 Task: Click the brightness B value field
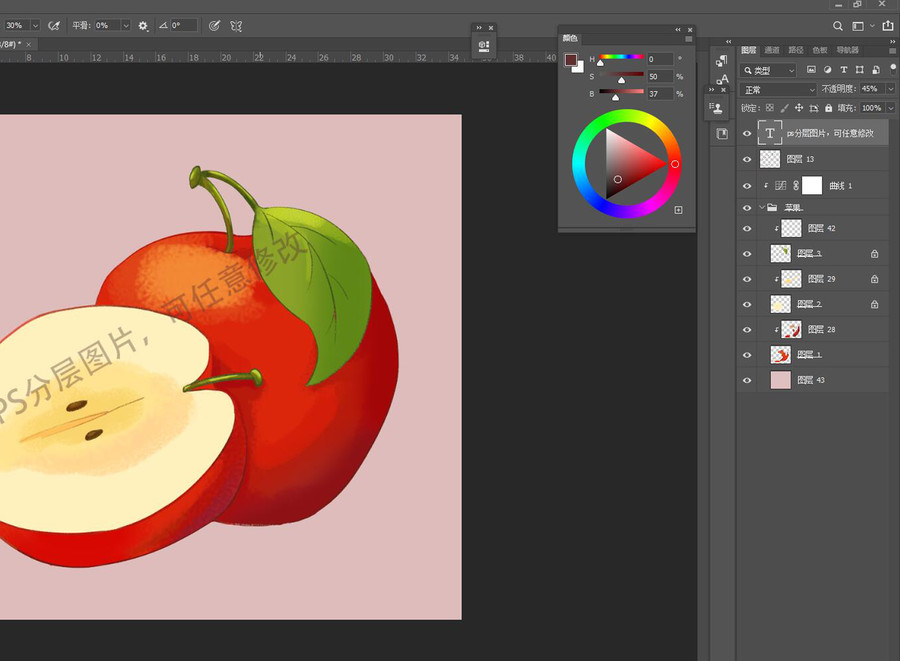click(x=660, y=94)
